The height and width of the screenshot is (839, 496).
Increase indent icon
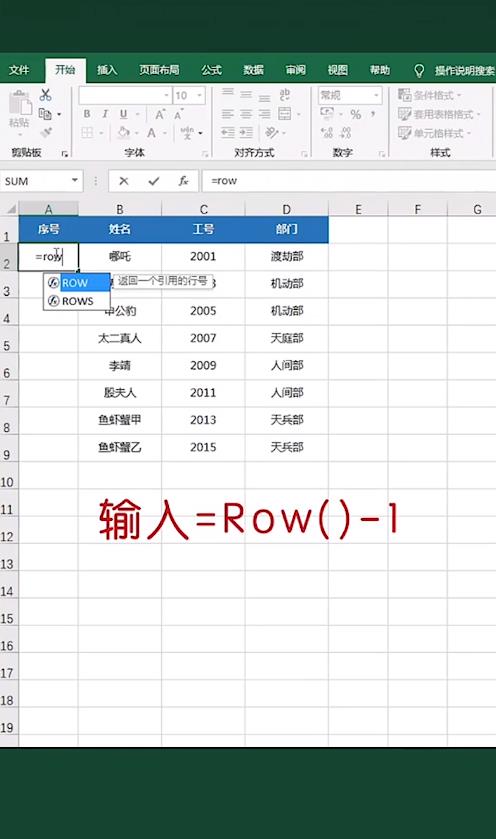[246, 133]
